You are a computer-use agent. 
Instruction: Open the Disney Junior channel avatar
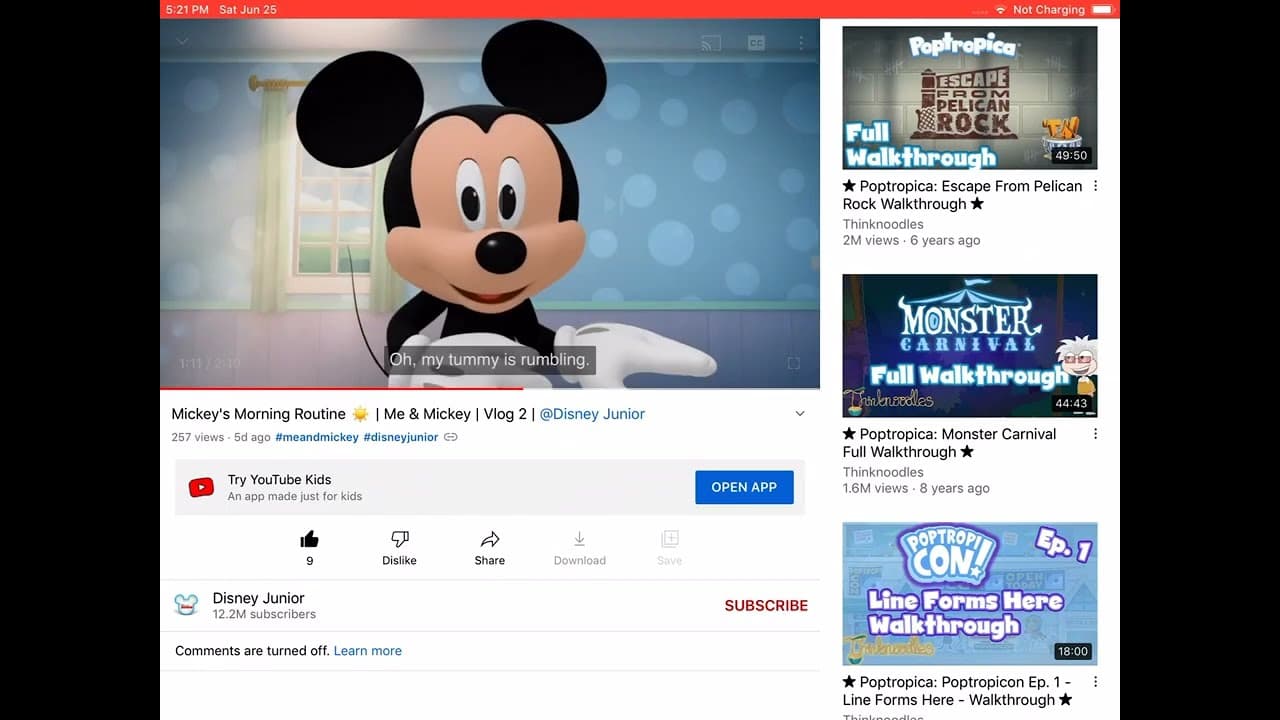[x=186, y=605]
